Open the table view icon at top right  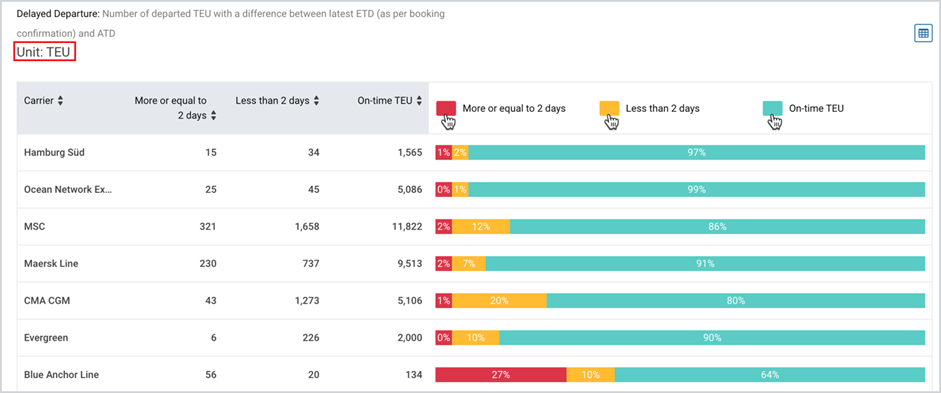922,34
